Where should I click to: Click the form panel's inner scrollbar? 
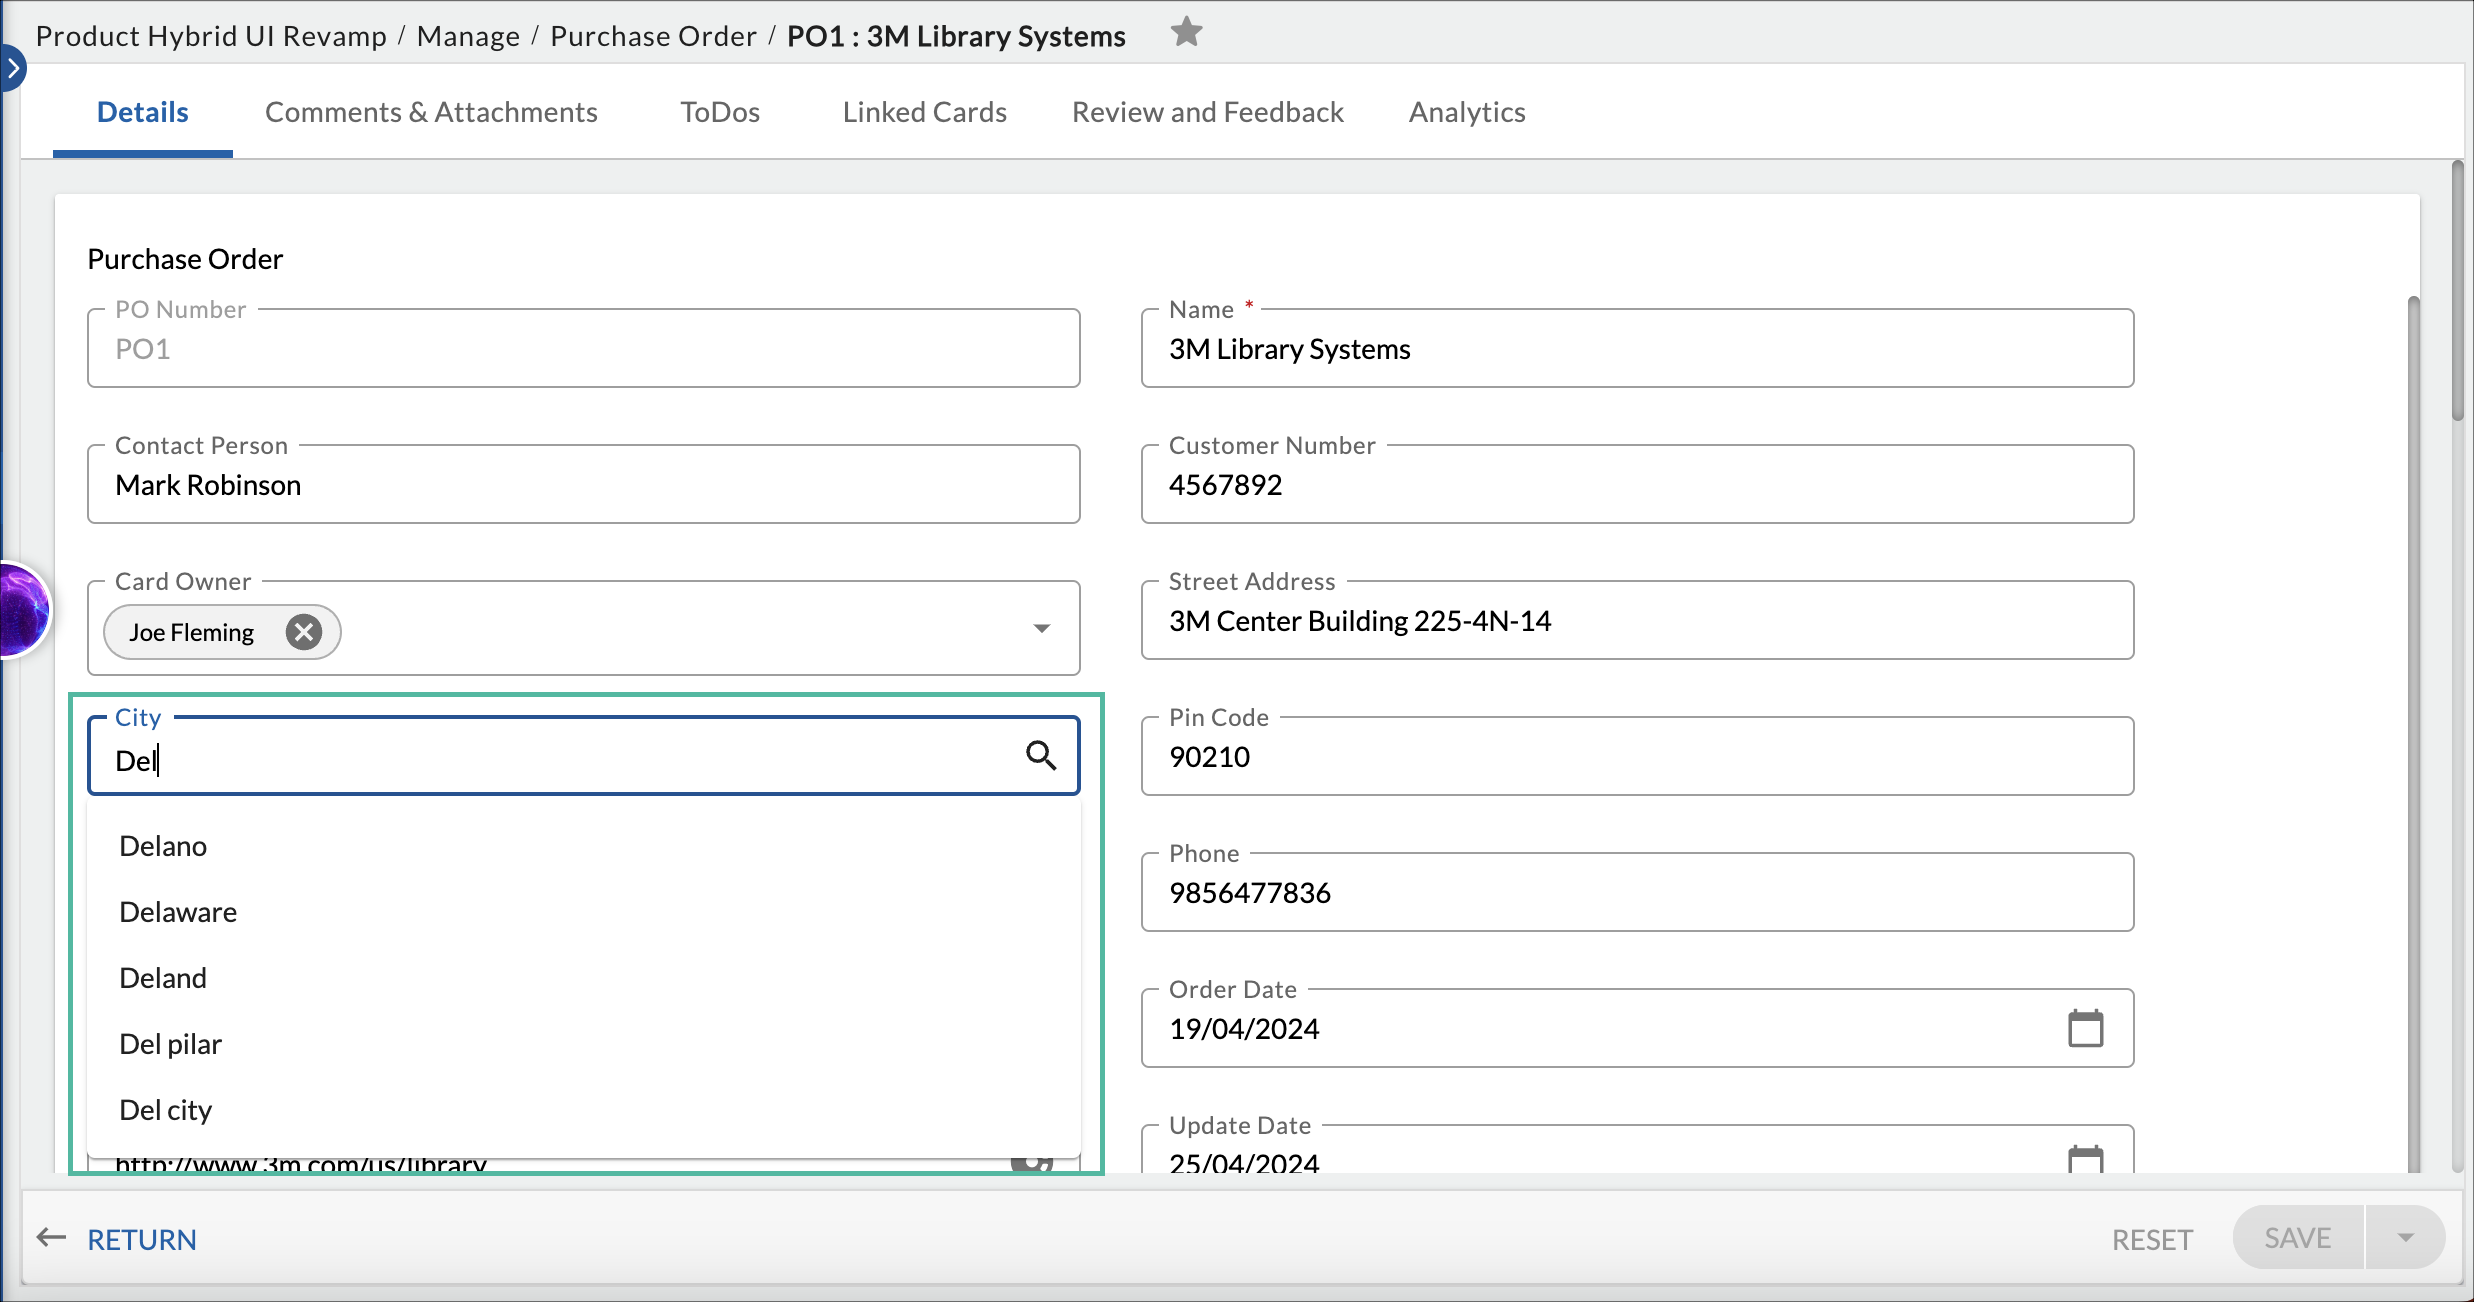click(2413, 734)
